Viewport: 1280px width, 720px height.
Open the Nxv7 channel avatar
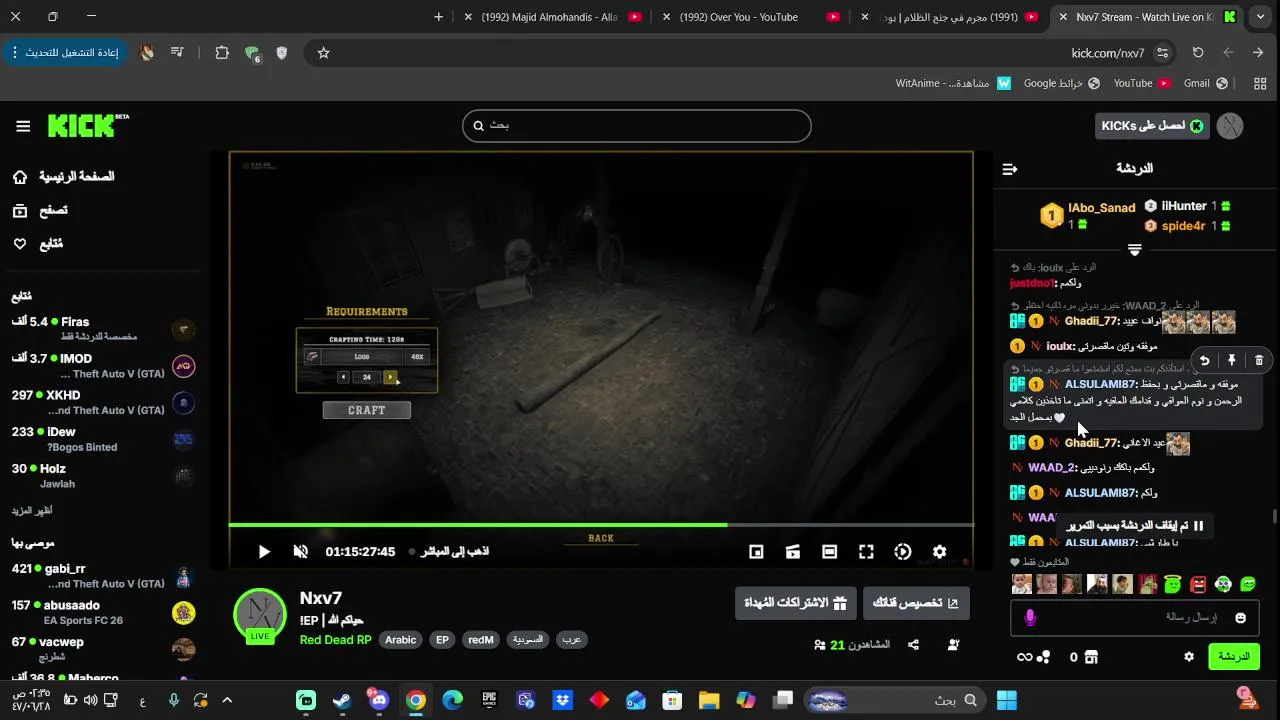tap(260, 615)
